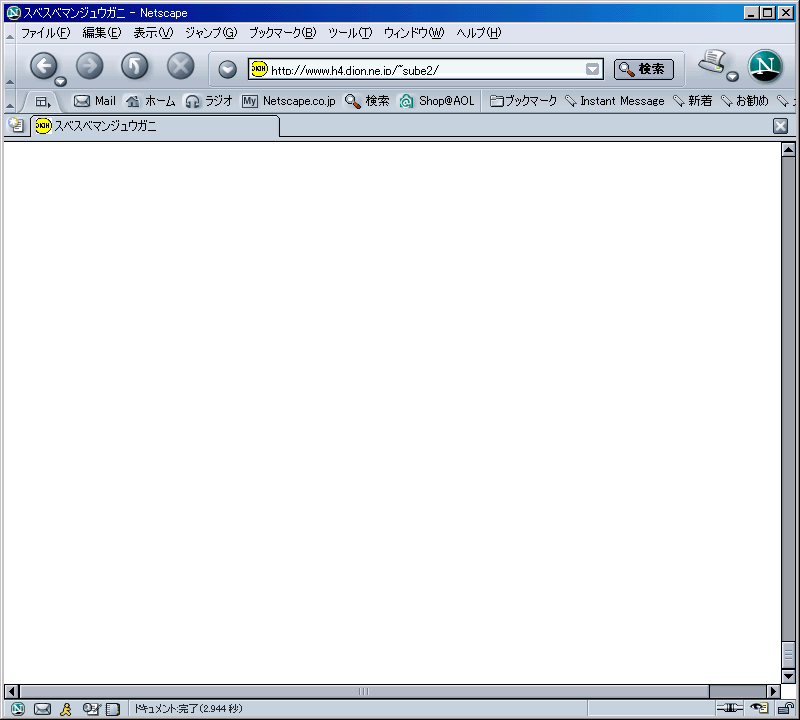Open the 編集(E) menu
The width and height of the screenshot is (800, 720).
(102, 33)
